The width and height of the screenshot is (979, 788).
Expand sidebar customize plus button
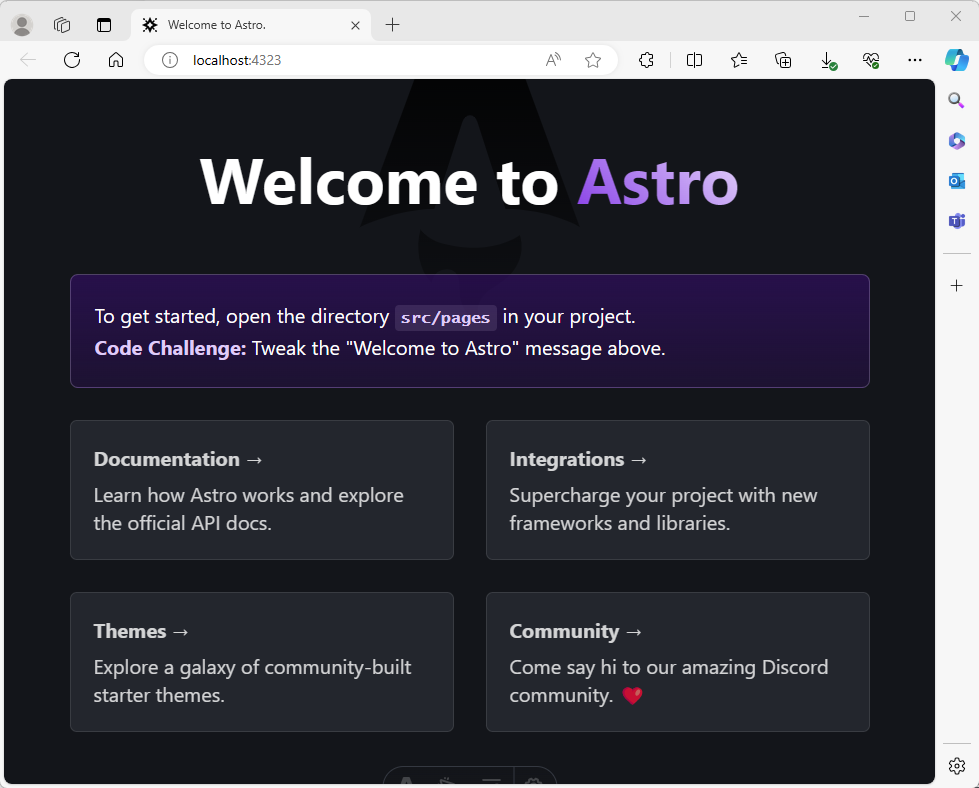(x=957, y=285)
